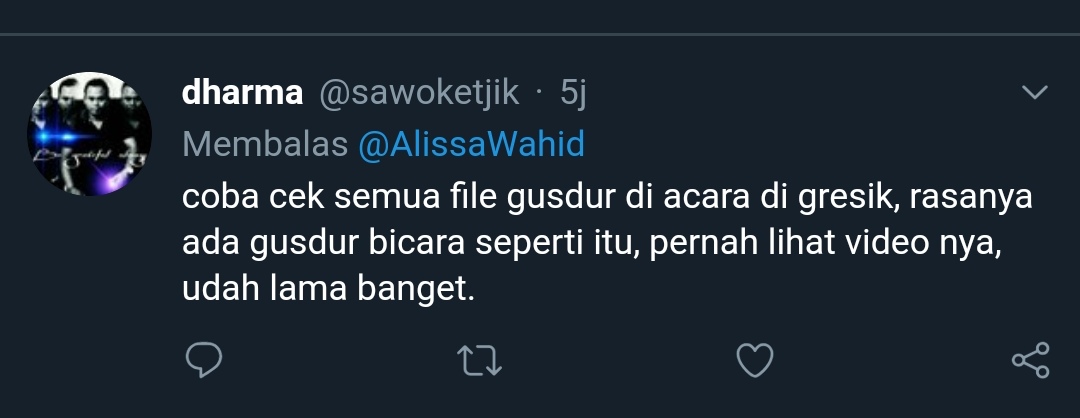Click the tweet line starting with coba cek
The width and height of the screenshot is (1080, 418).
[x=607, y=198]
